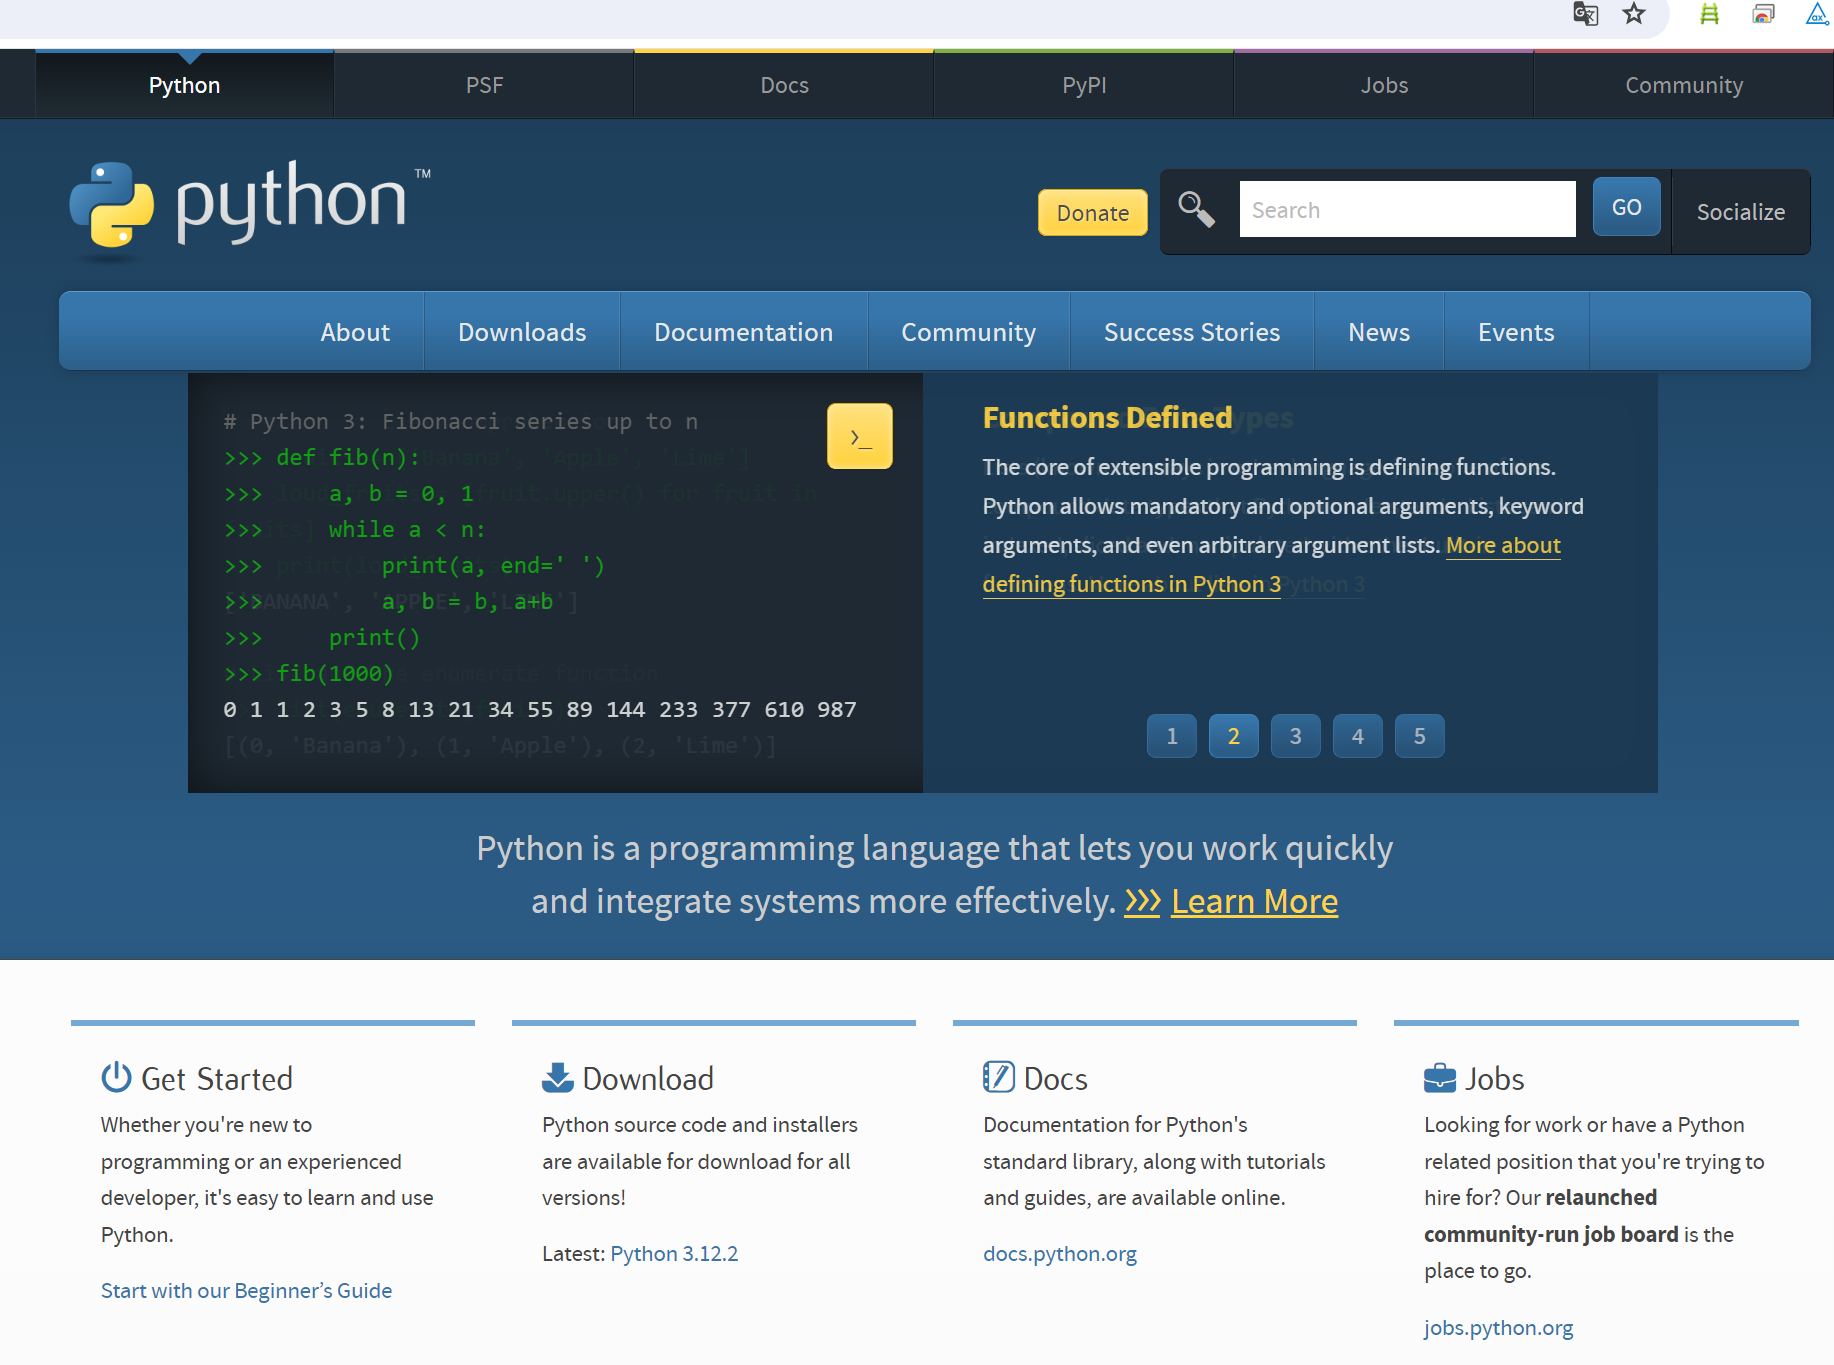1834x1365 pixels.
Task: Launch interactive shell with yellow terminal icon
Action: (860, 436)
